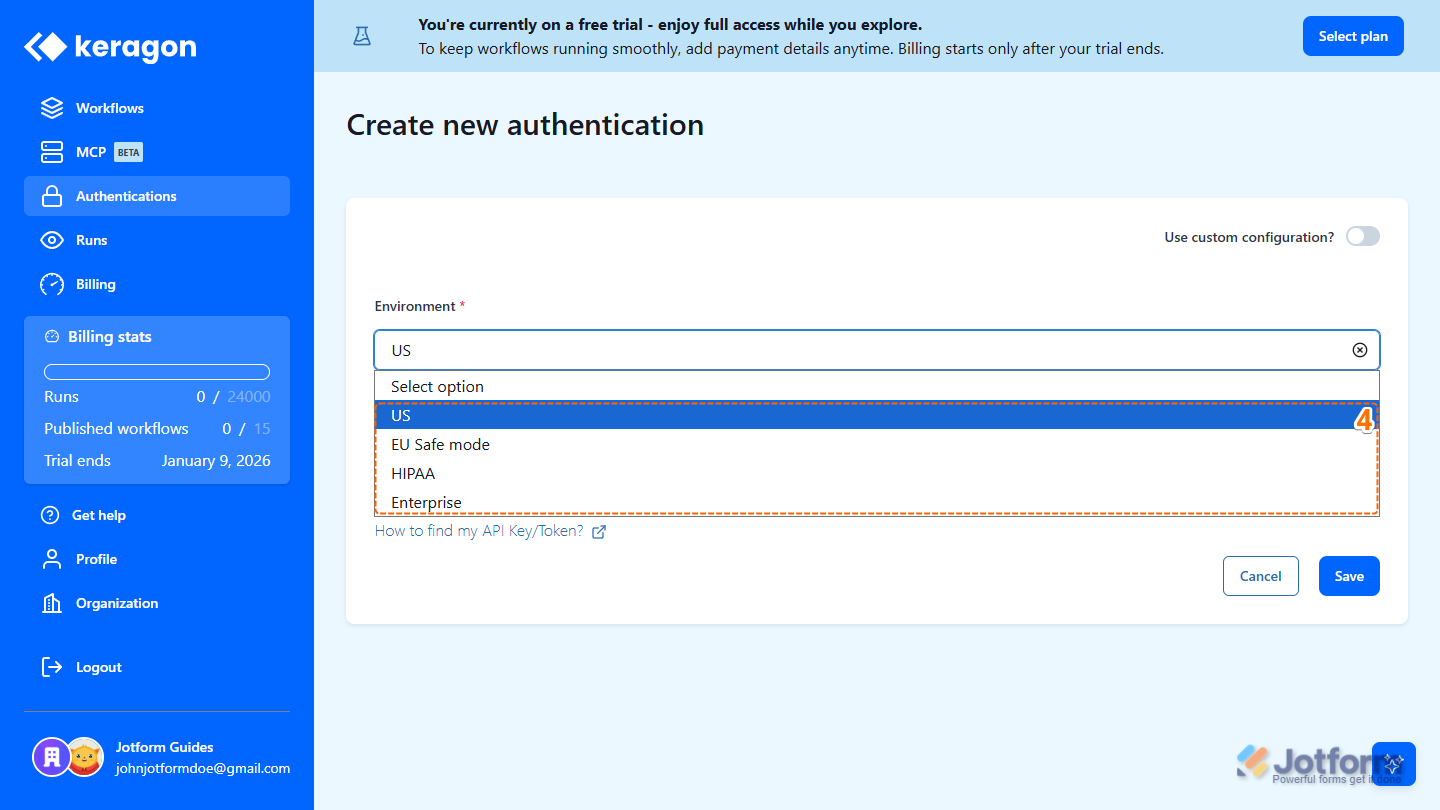This screenshot has height=810, width=1440.
Task: Select the EU Safe mode environment option
Action: pos(440,444)
